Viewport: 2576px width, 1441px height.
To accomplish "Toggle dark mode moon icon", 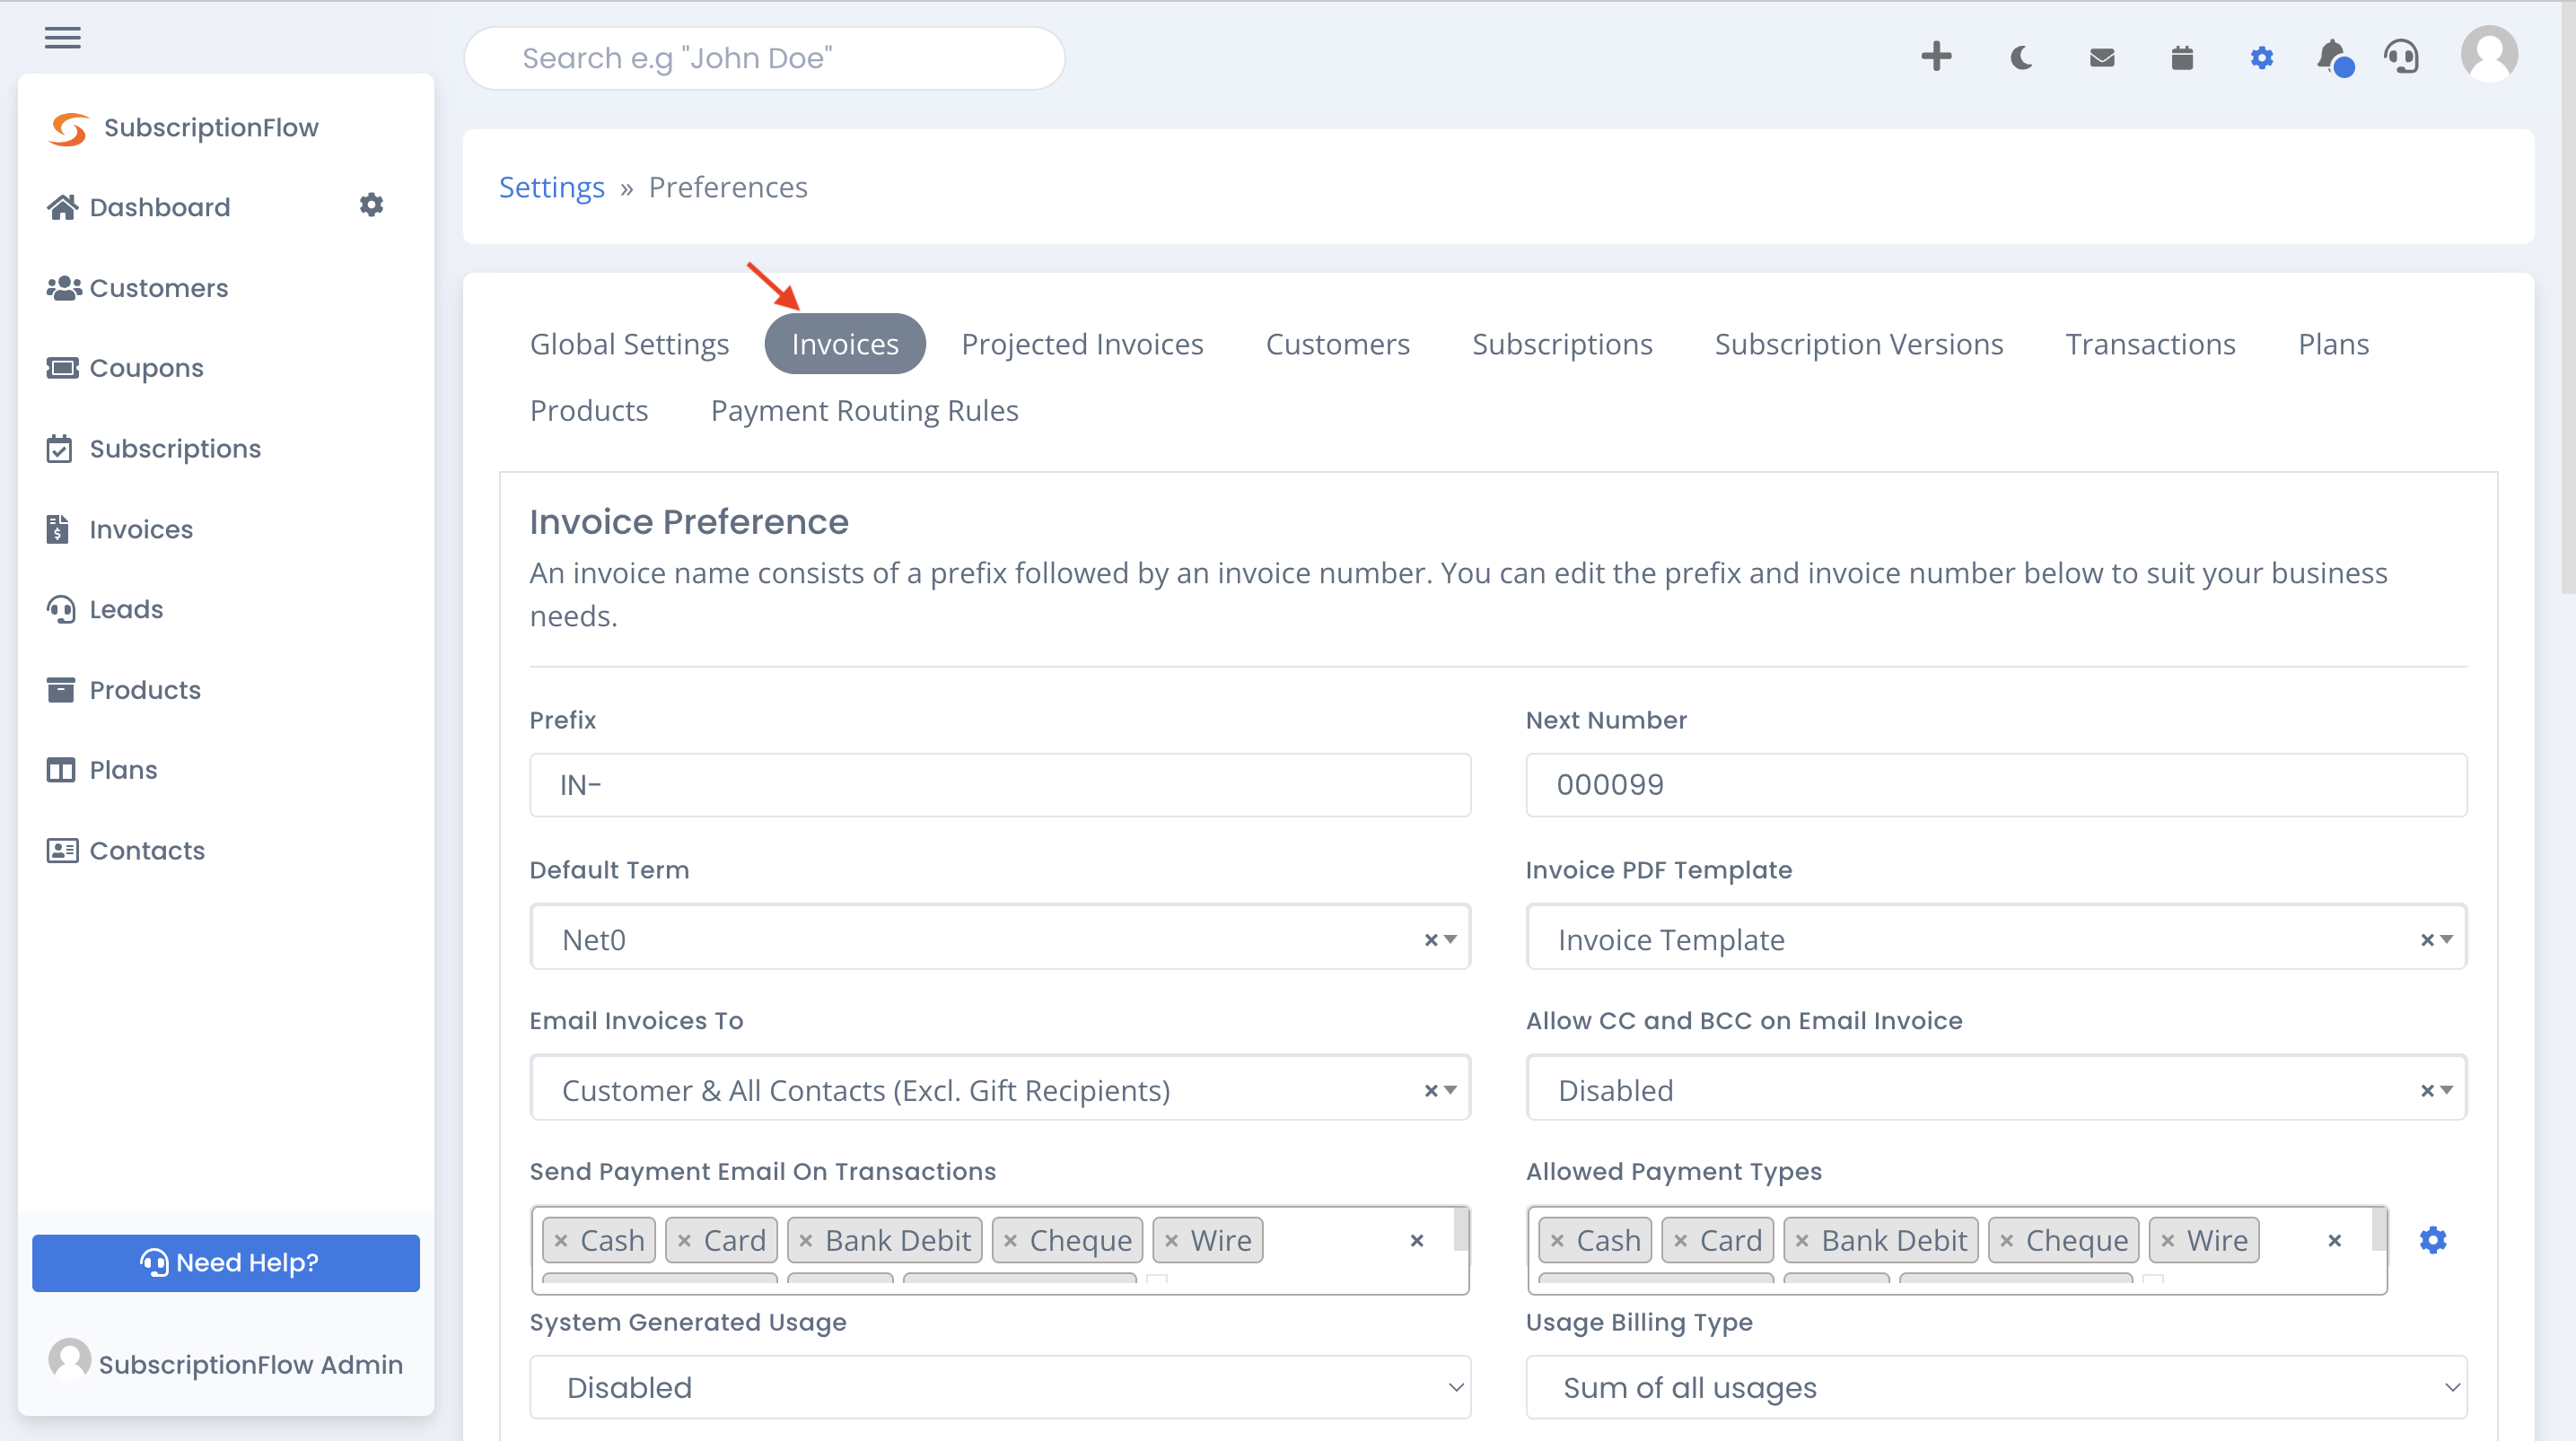I will coord(2021,58).
